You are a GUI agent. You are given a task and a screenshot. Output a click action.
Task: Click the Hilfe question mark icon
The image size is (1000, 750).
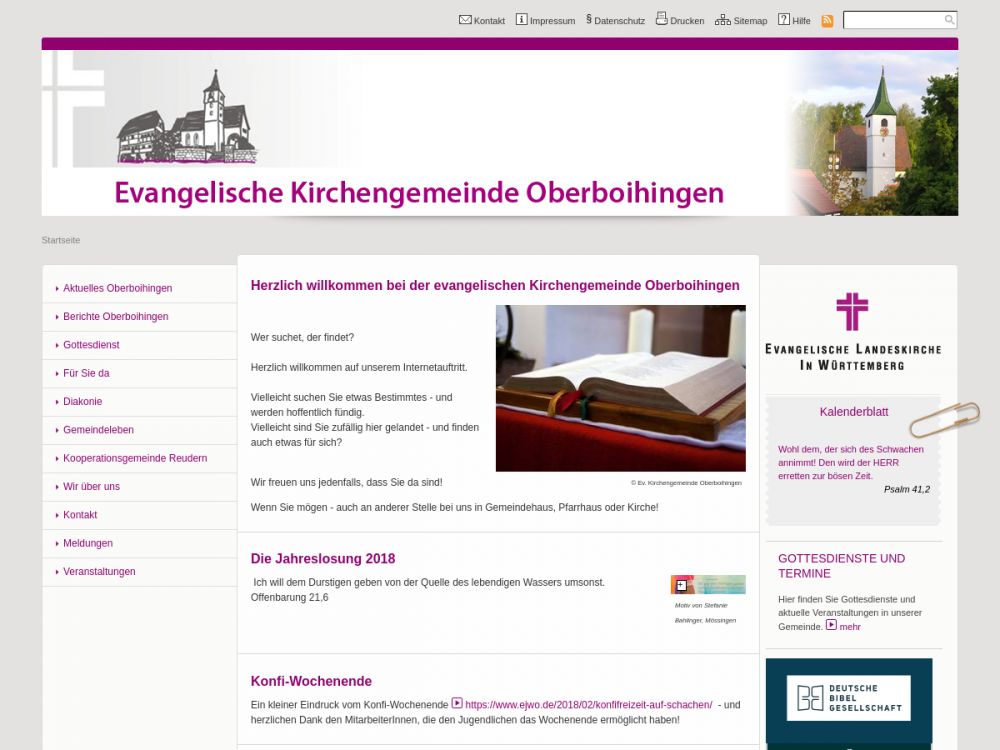784,19
